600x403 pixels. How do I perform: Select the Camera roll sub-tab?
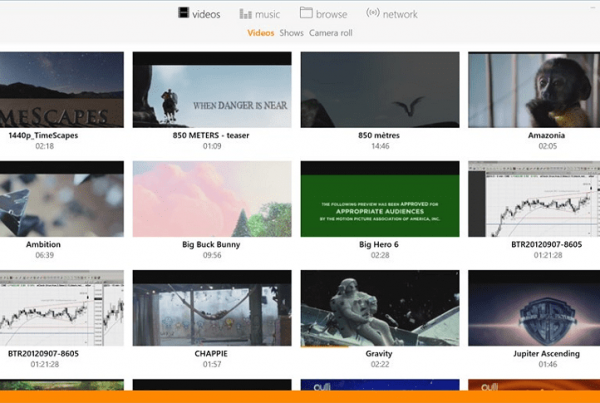click(x=331, y=33)
